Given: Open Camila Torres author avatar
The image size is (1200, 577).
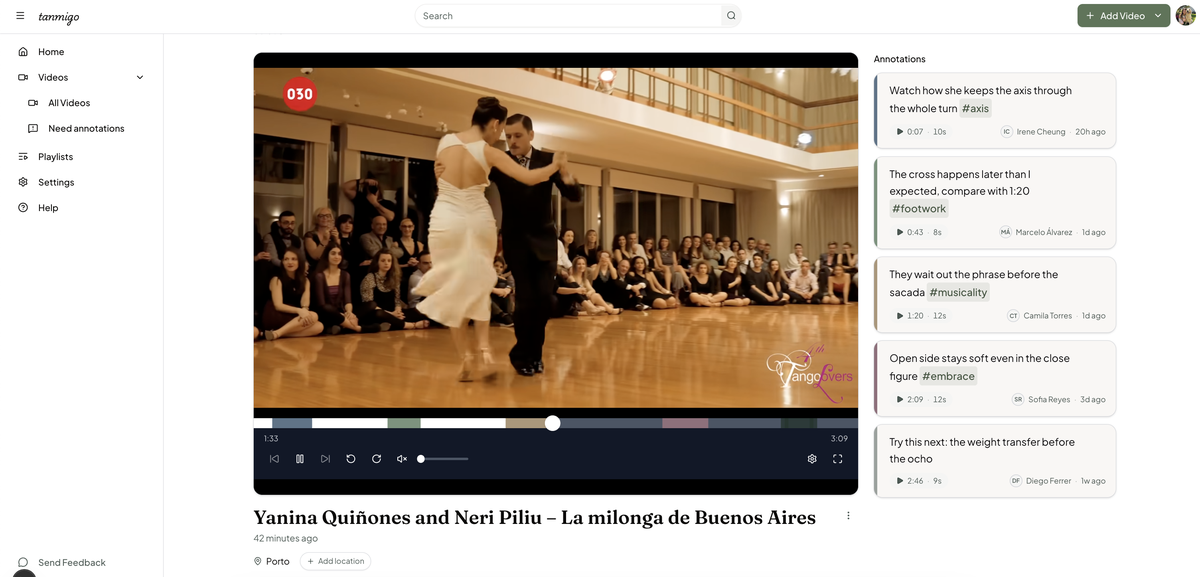Looking at the screenshot, I should coord(1013,316).
